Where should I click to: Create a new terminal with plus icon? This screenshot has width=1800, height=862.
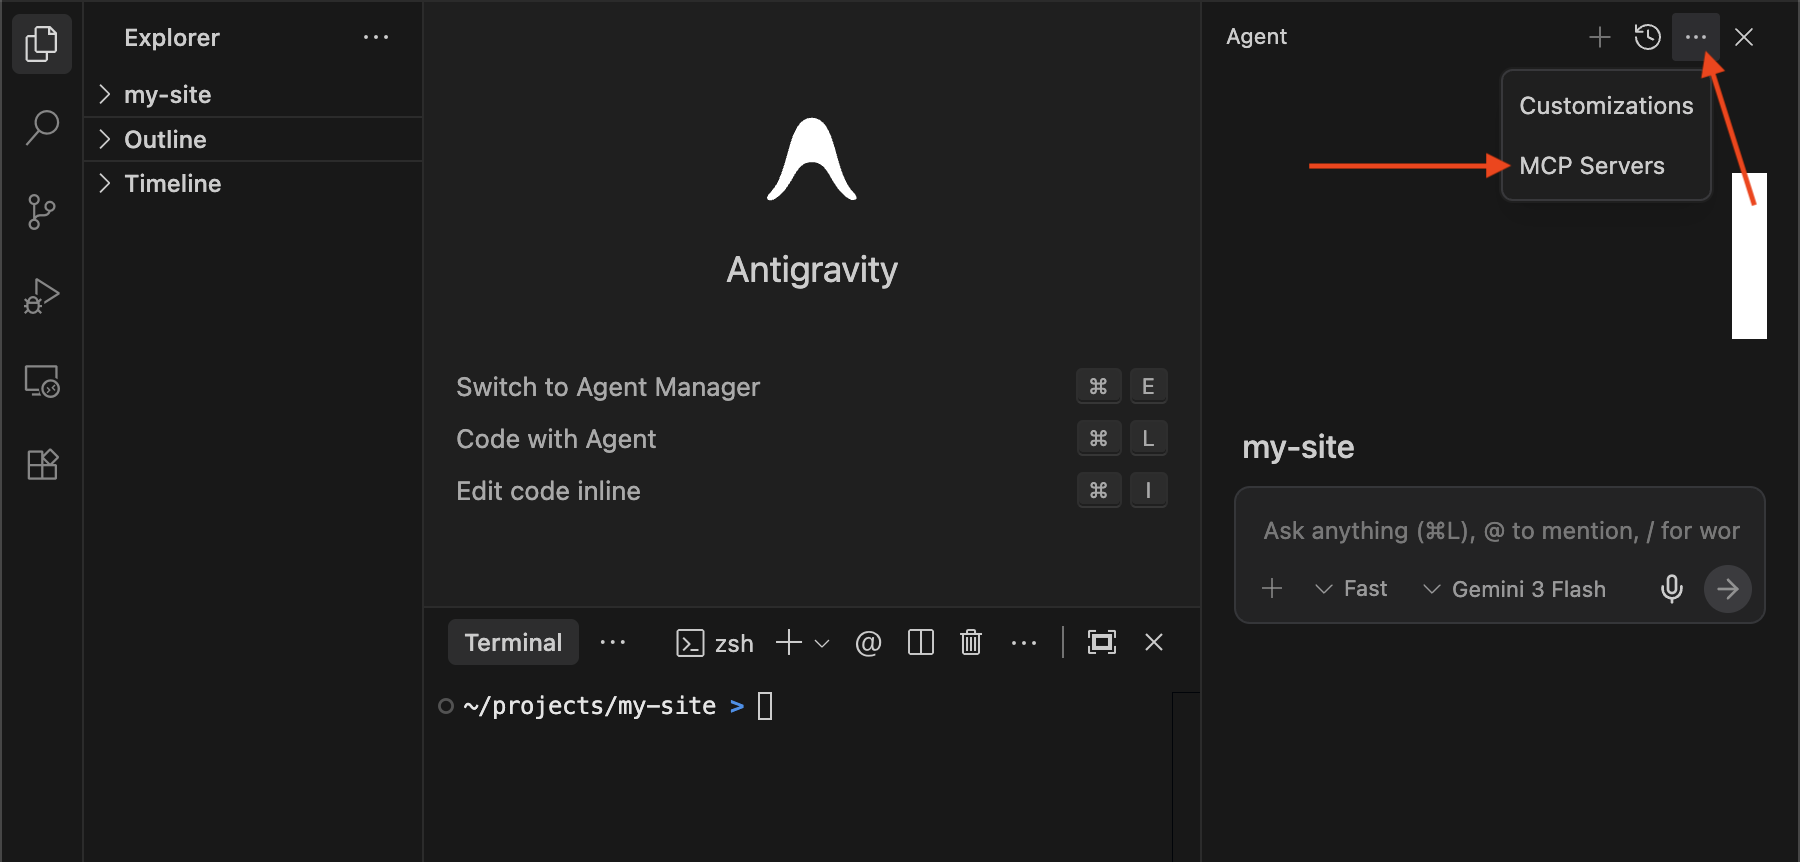click(x=789, y=642)
